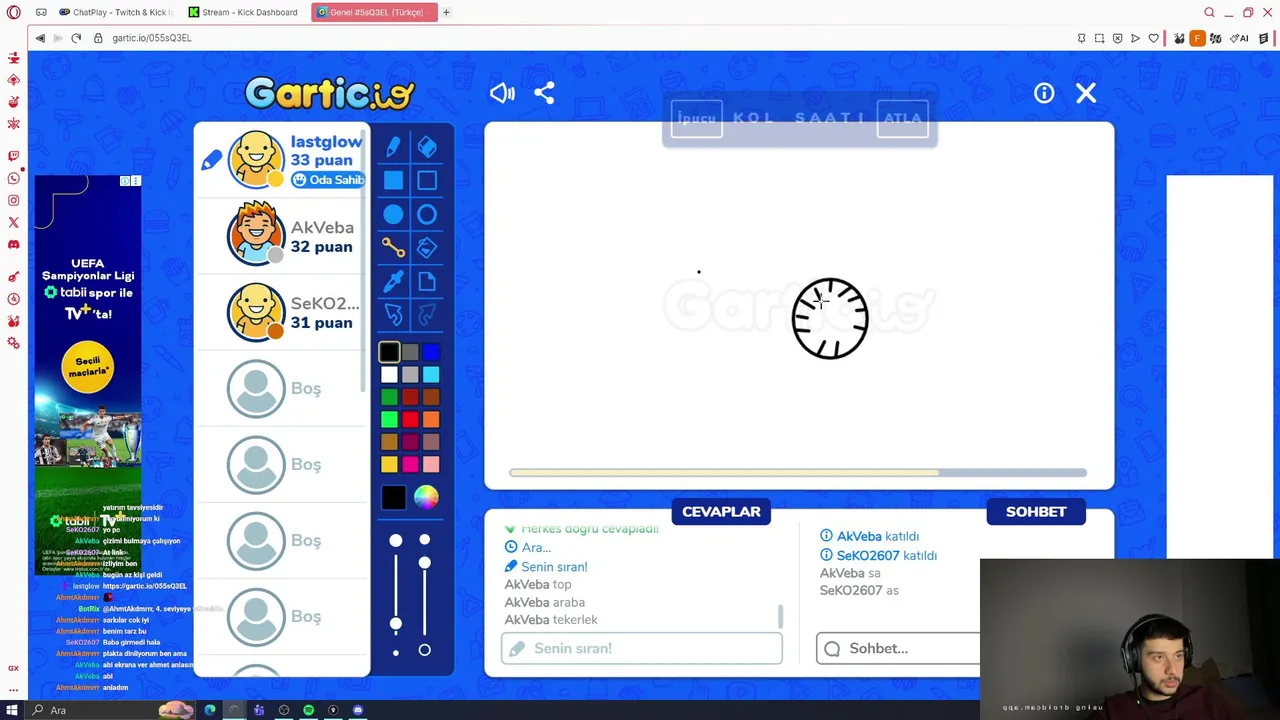Image resolution: width=1280 pixels, height=720 pixels.
Task: Open the ChatPlay Twitch & Kick tab
Action: (115, 12)
